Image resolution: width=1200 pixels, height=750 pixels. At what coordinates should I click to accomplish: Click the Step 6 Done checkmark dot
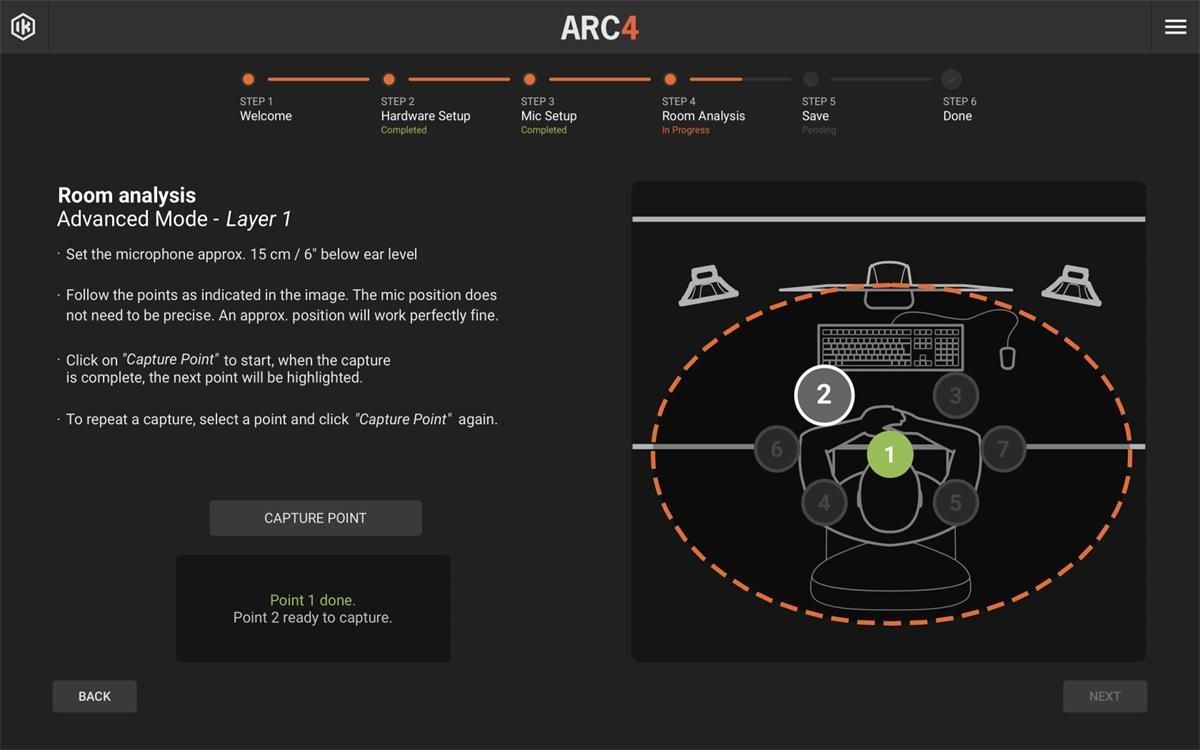951,79
